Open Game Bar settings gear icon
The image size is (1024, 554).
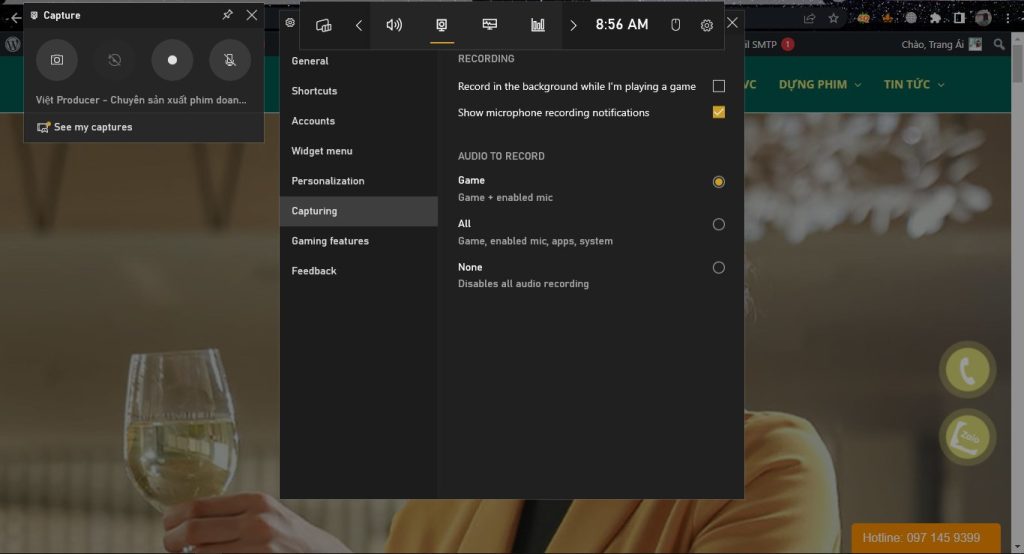[707, 25]
